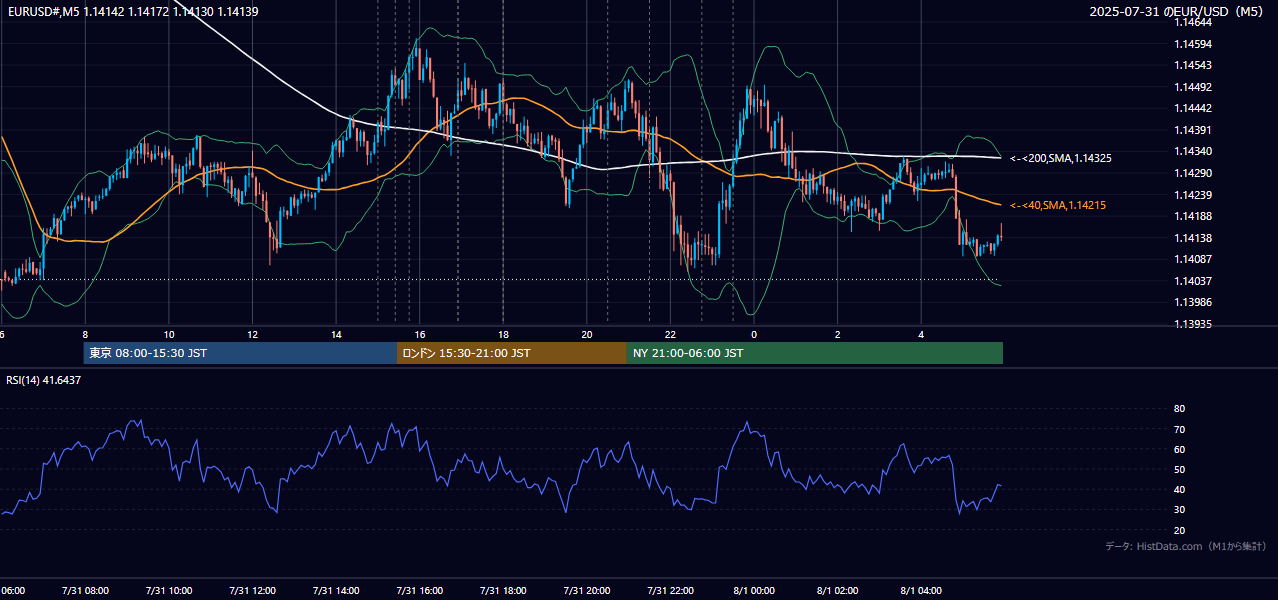
Task: Click hour label 10 under the price chart
Action: pyautogui.click(x=169, y=334)
